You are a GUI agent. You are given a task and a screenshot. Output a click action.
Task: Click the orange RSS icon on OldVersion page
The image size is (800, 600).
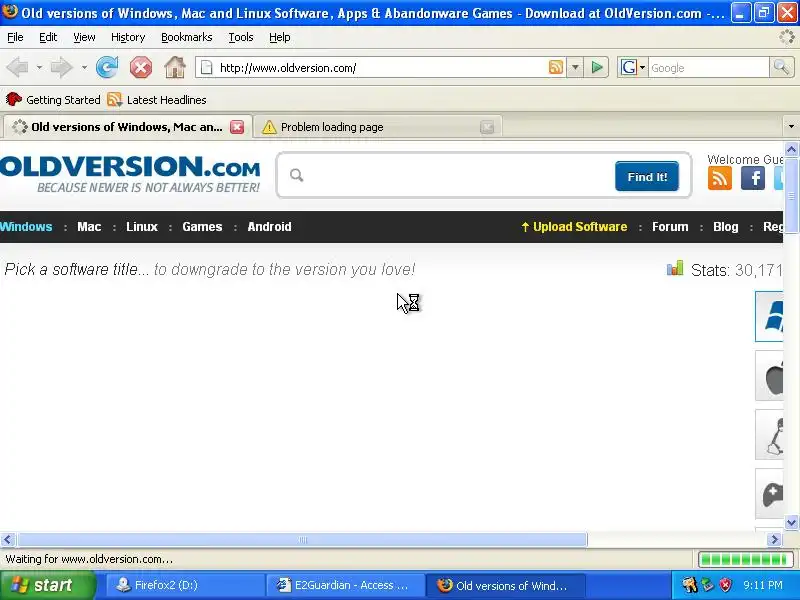[x=719, y=178]
